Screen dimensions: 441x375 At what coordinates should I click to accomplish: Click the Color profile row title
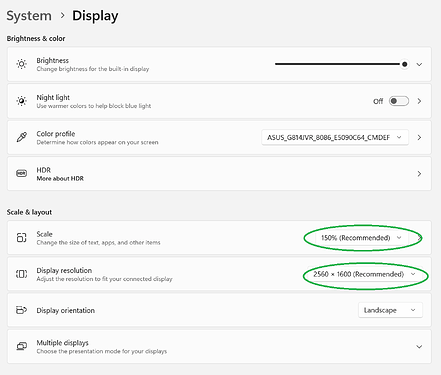click(56, 134)
